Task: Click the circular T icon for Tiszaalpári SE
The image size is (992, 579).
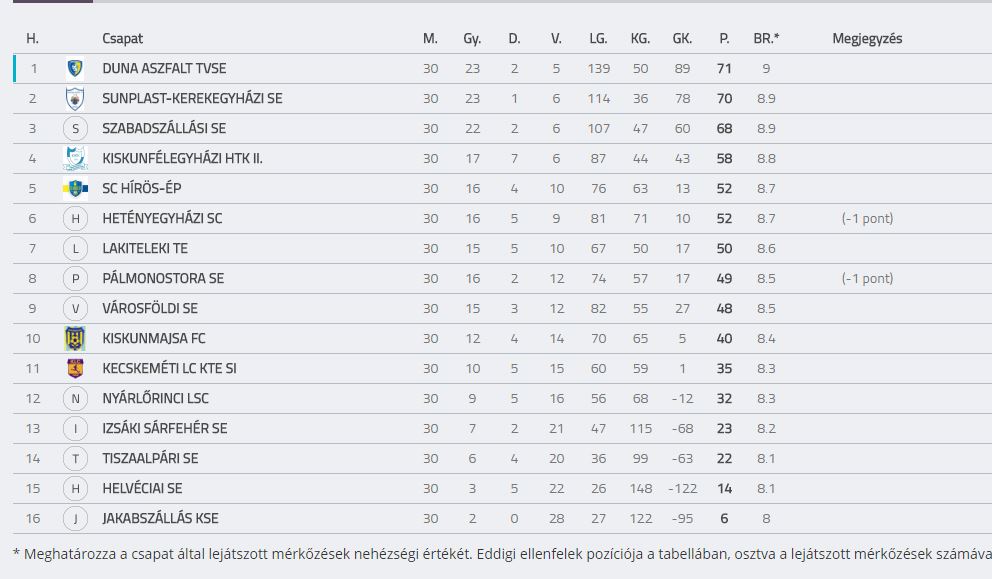Action: click(x=75, y=459)
